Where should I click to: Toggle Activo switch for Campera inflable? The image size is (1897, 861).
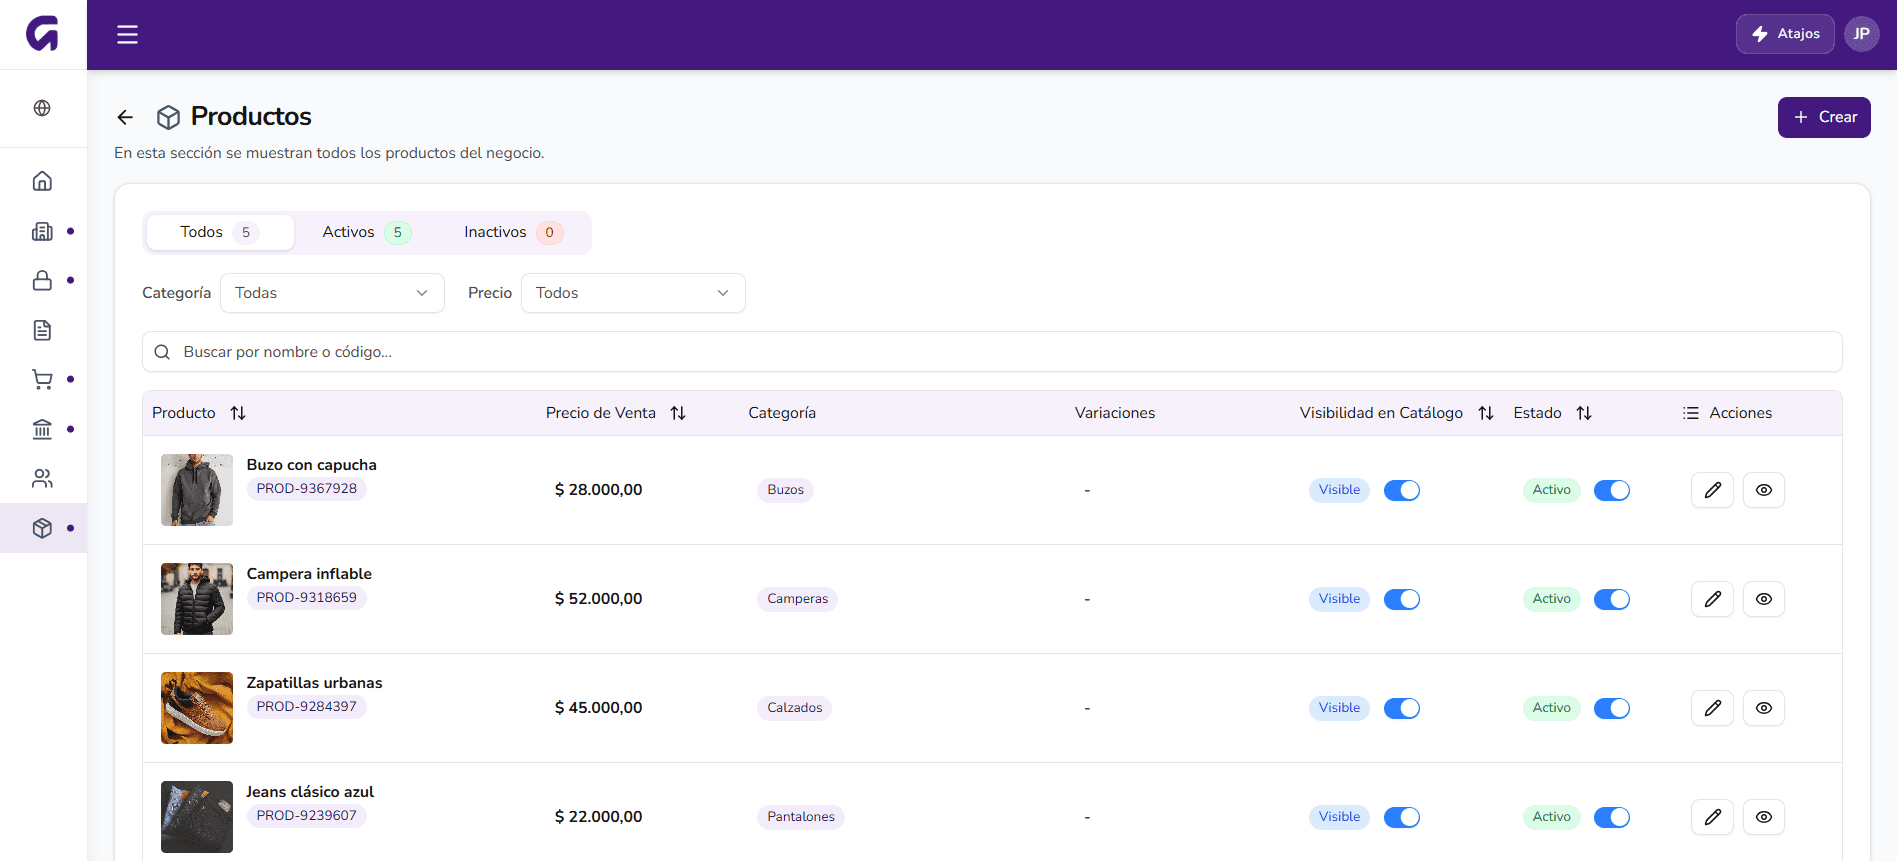pos(1612,599)
